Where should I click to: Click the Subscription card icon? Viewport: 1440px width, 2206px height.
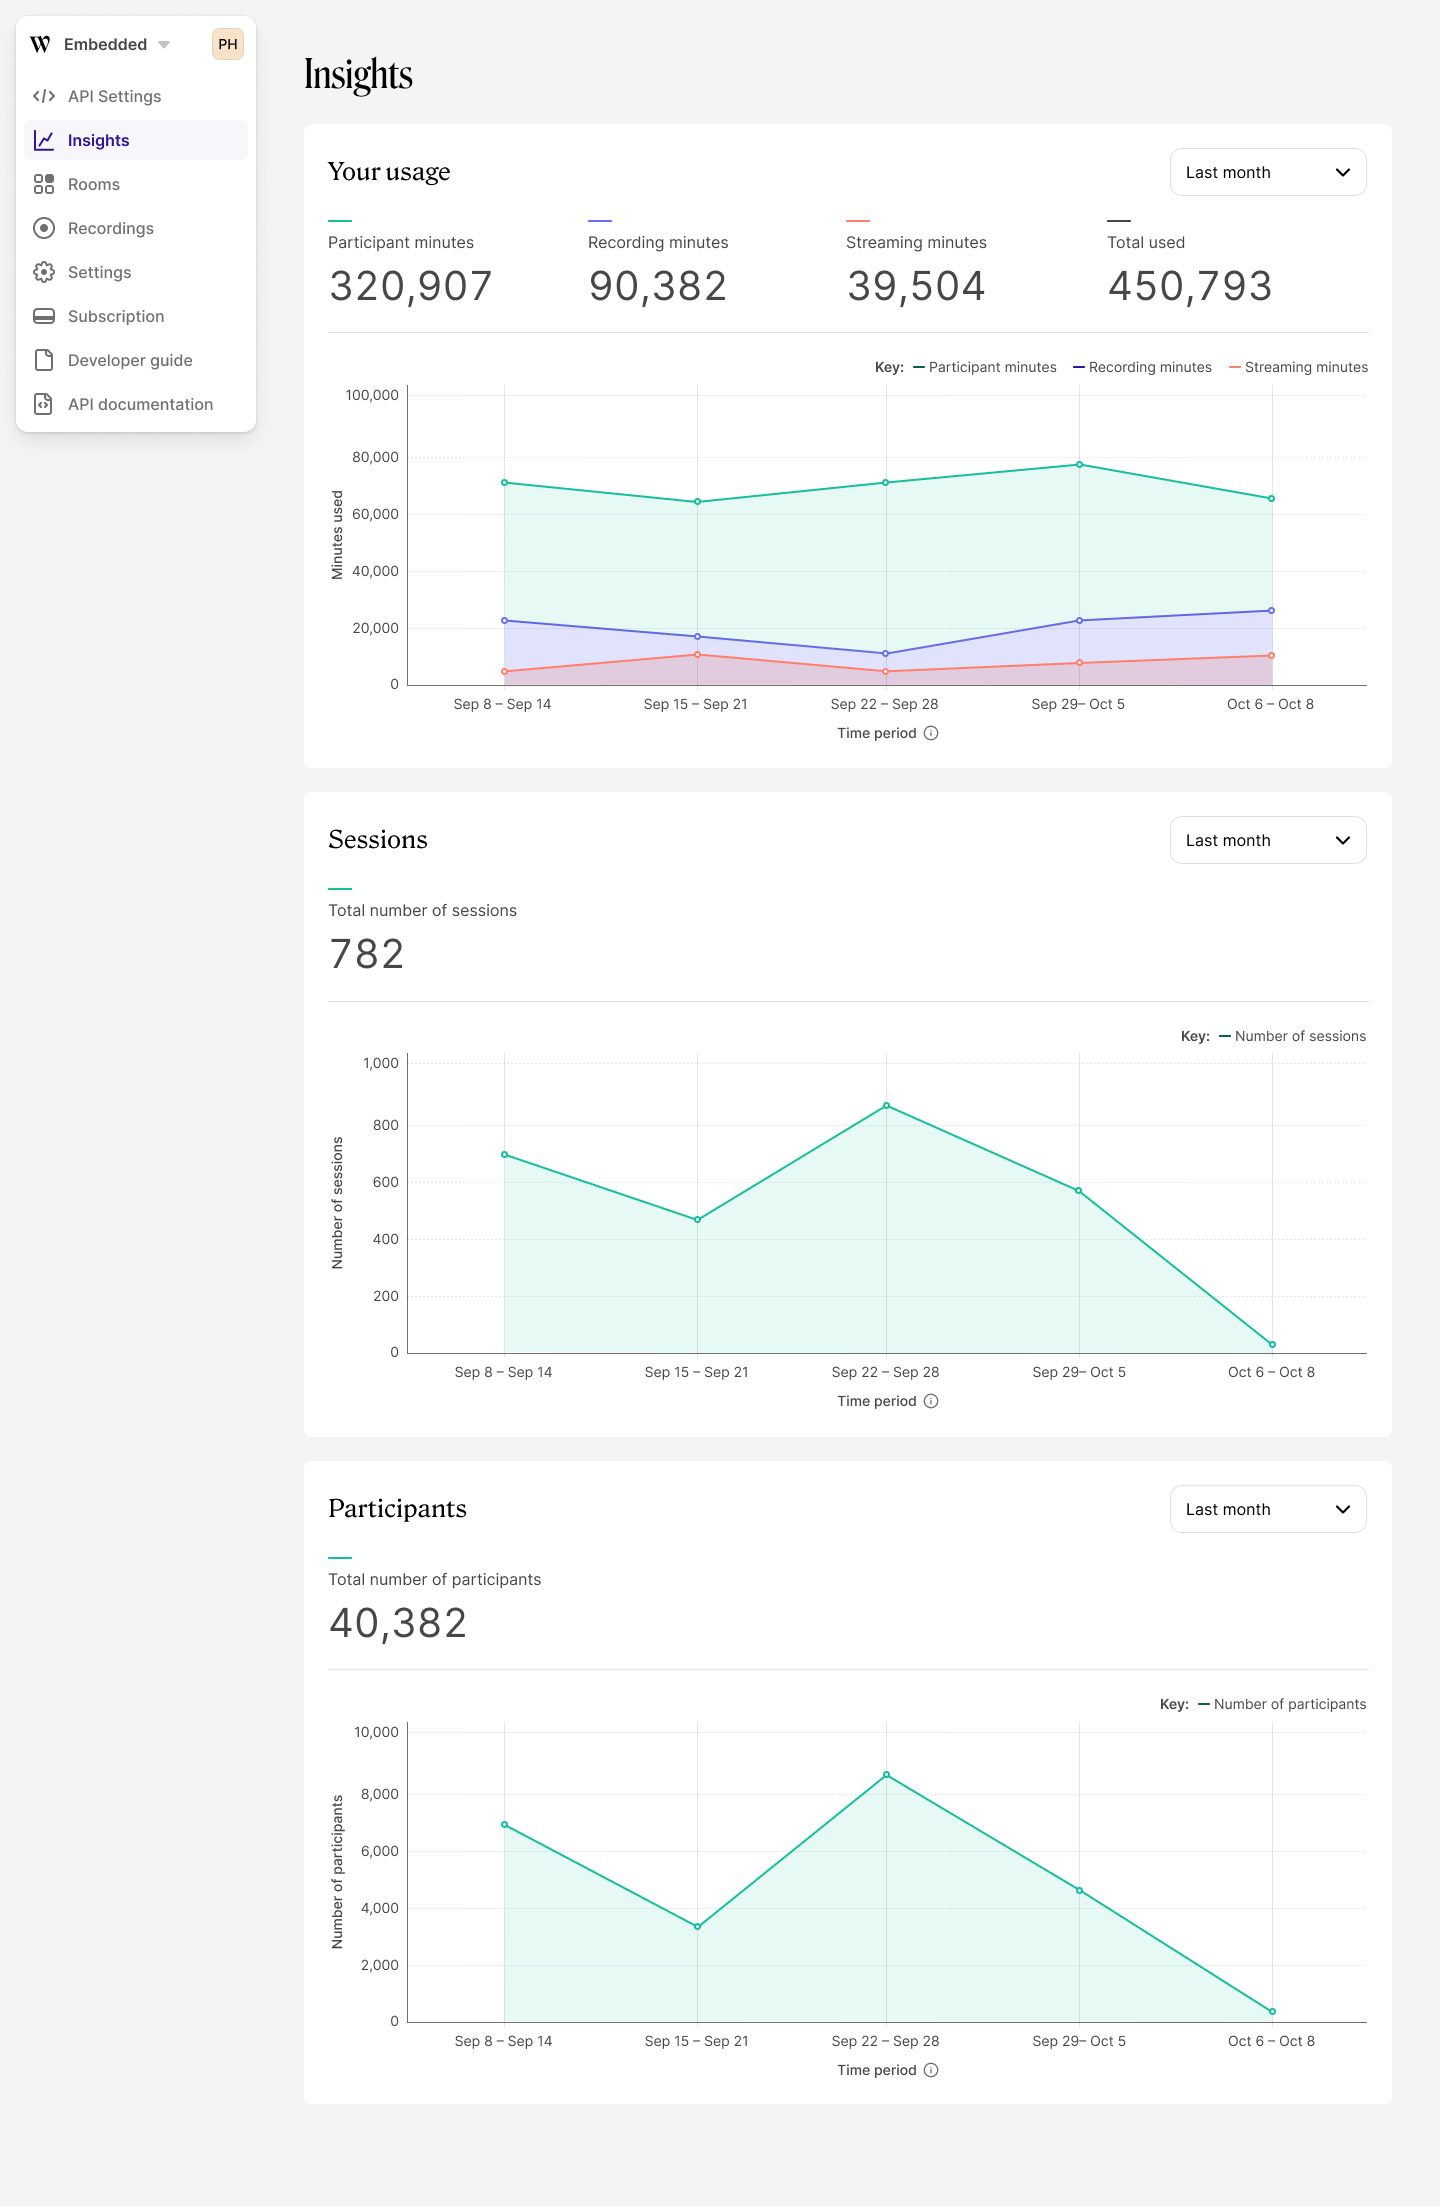(44, 316)
